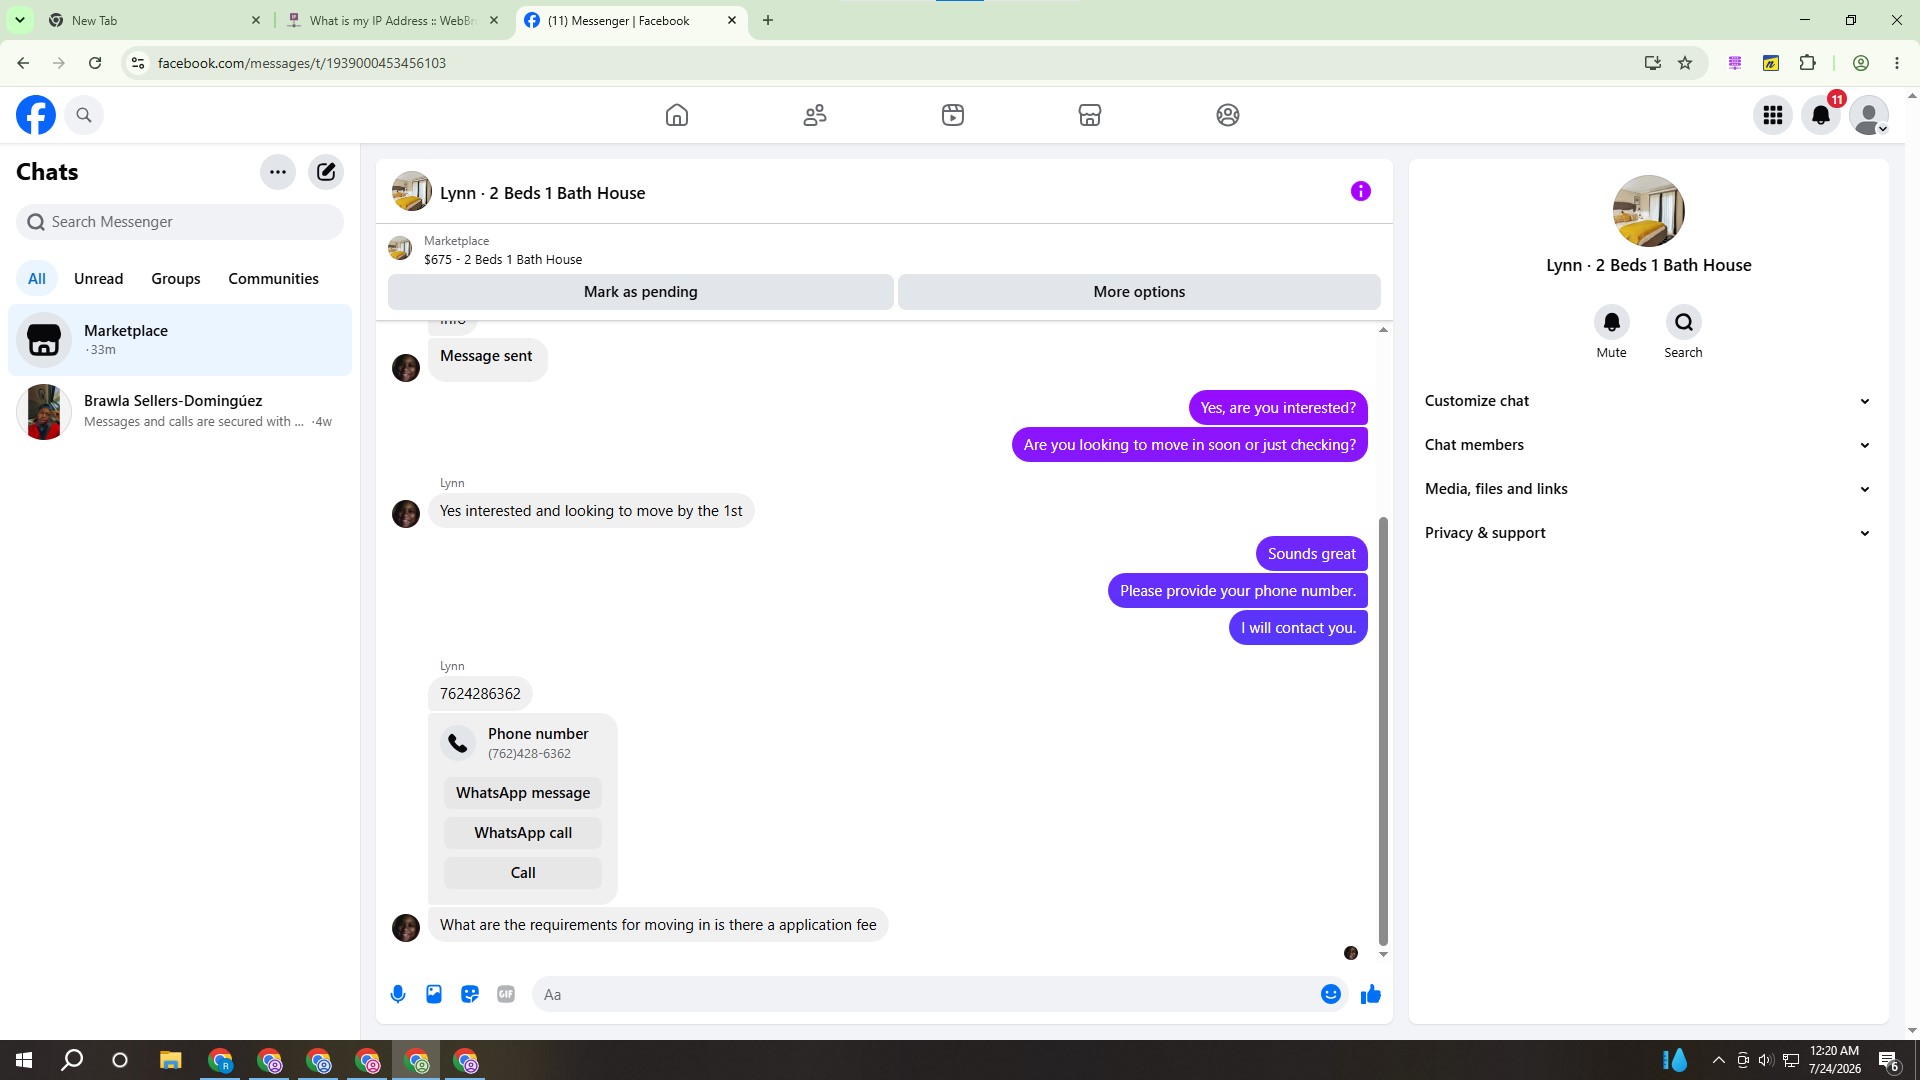Switch to What is my IP Address tab

coord(393,20)
